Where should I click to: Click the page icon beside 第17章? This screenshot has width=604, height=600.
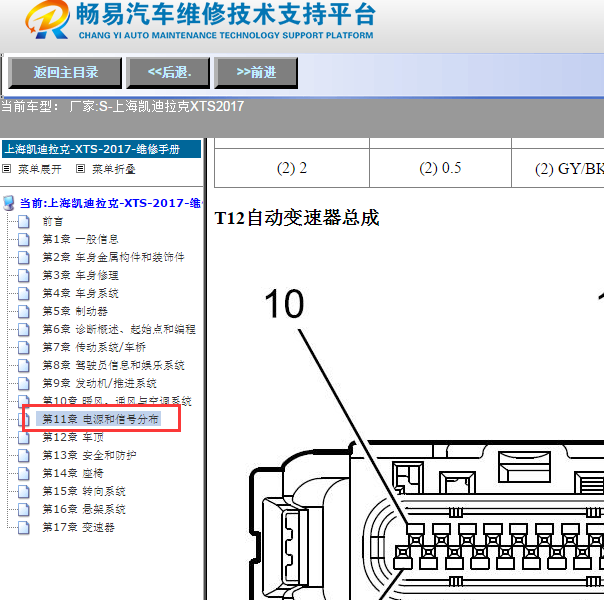coord(23,527)
